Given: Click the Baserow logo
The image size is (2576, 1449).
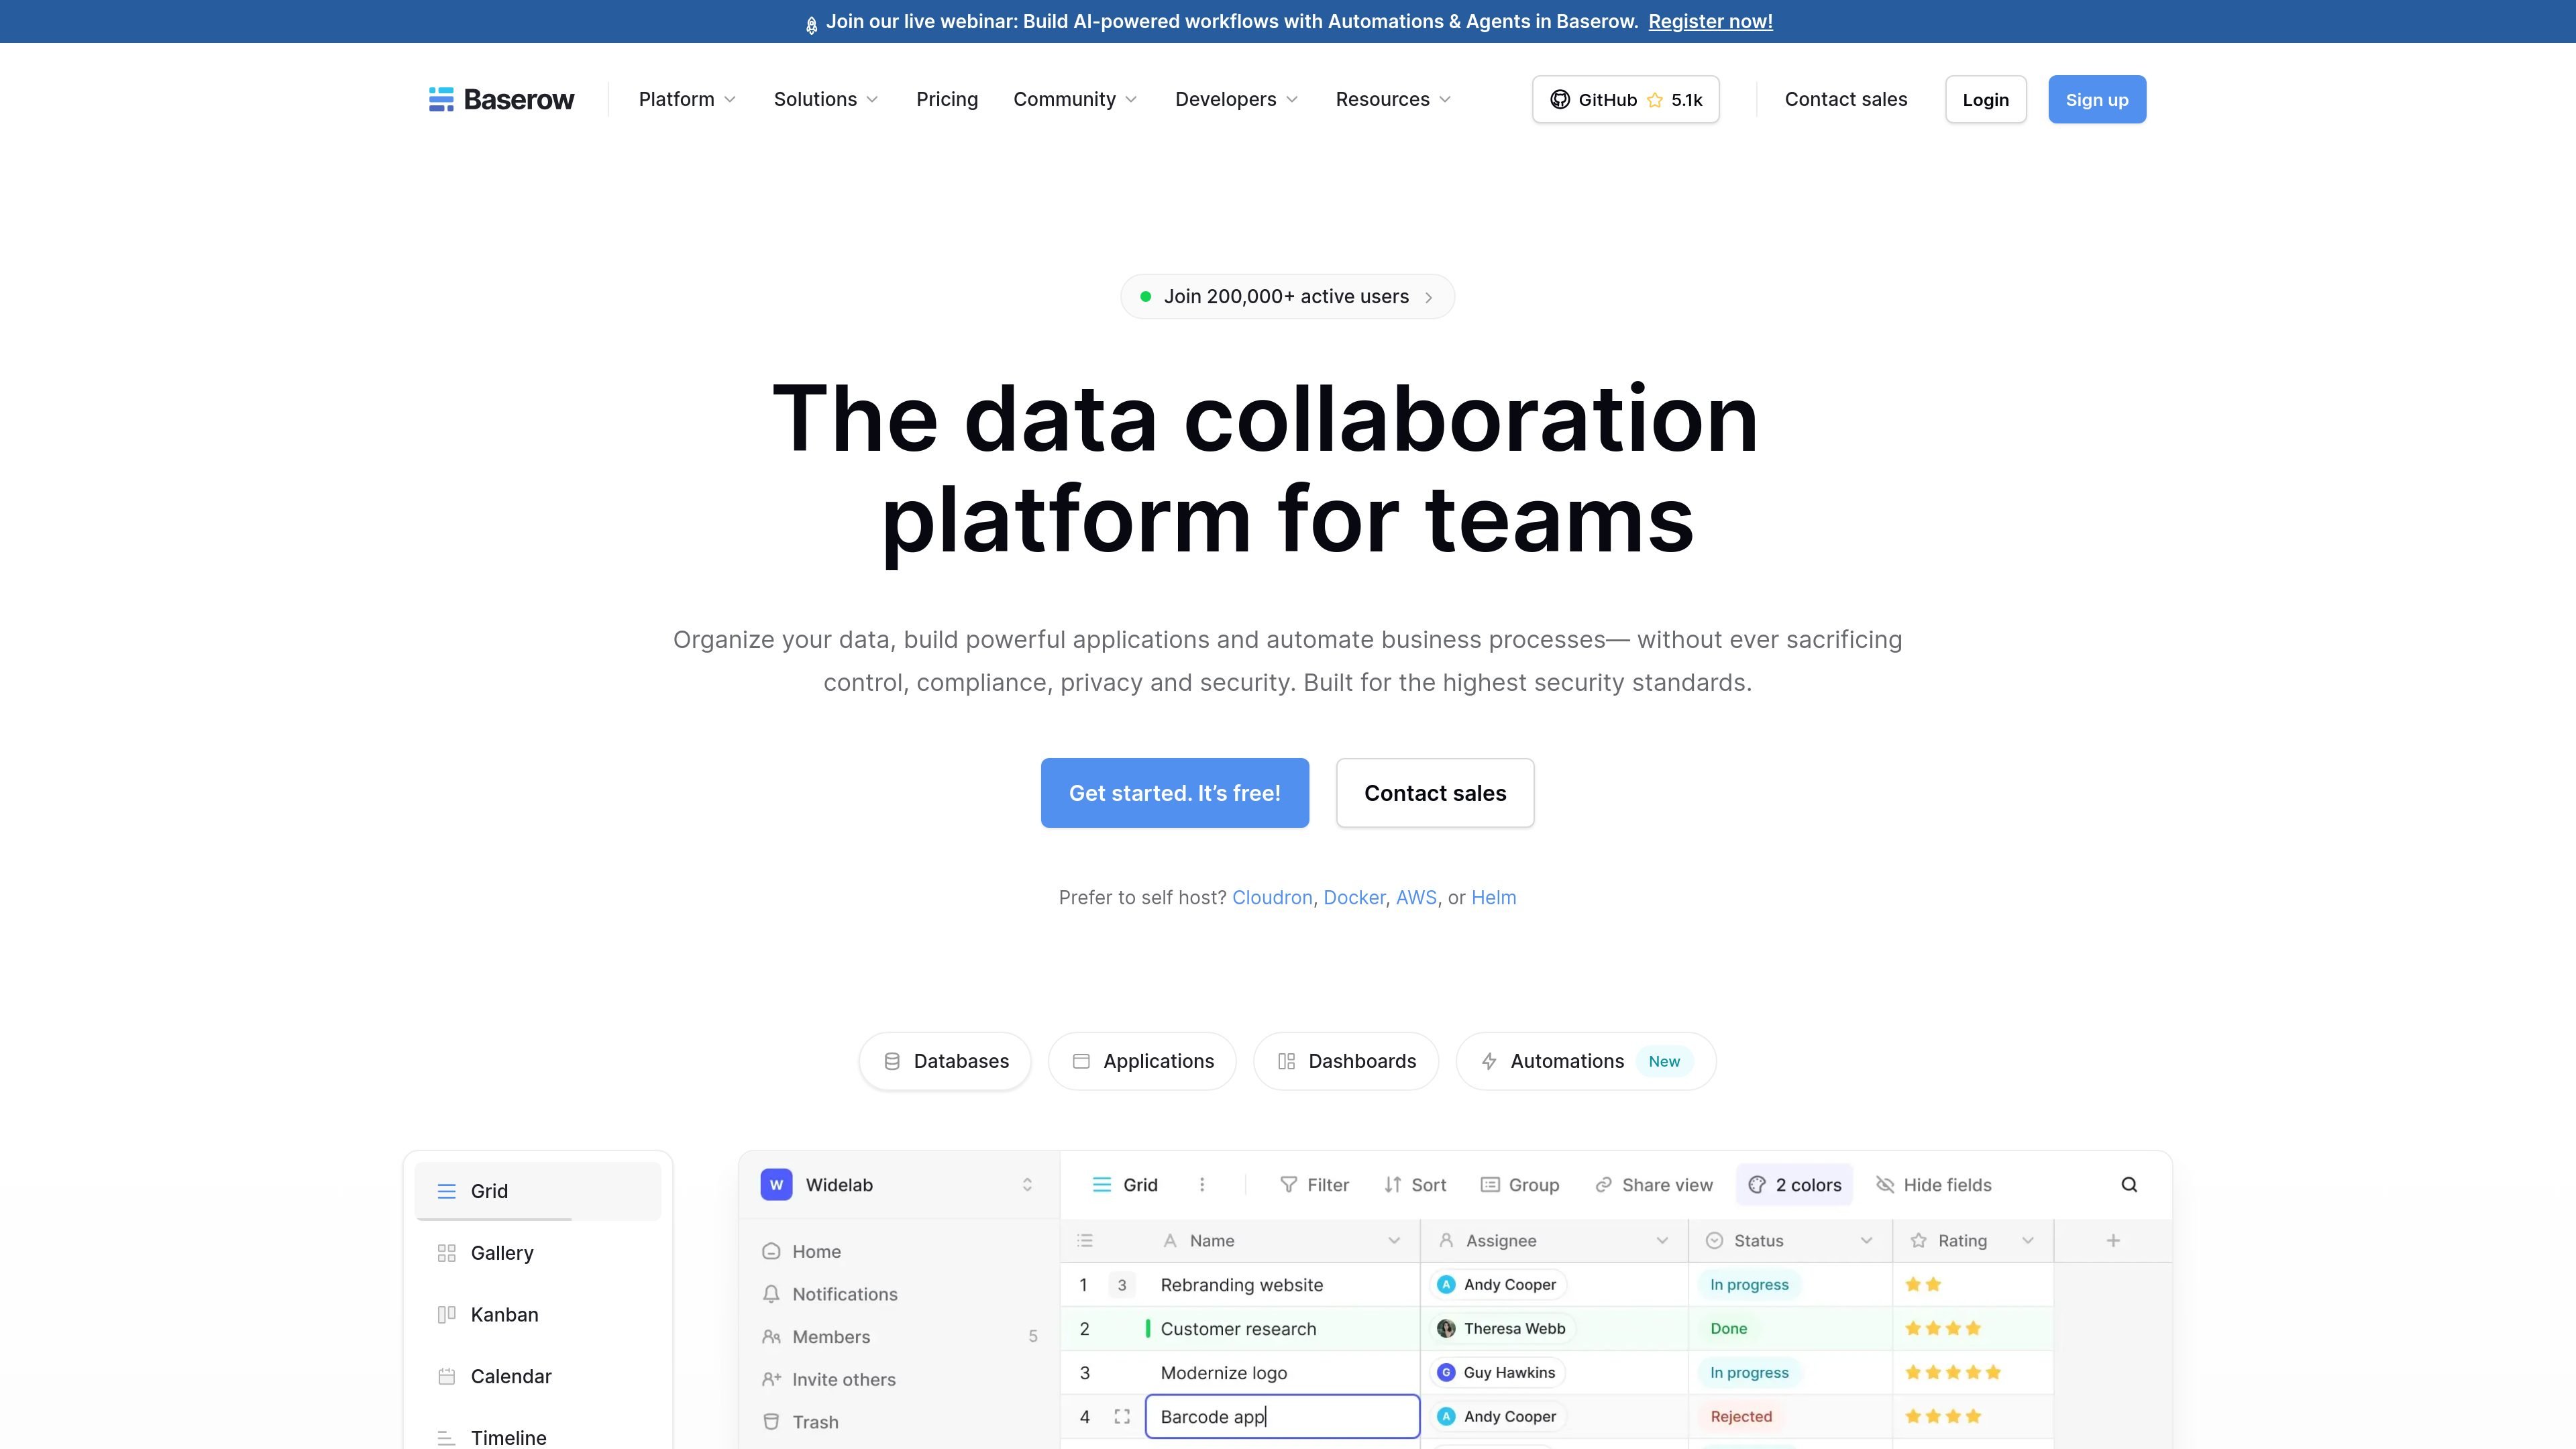Looking at the screenshot, I should 501,99.
